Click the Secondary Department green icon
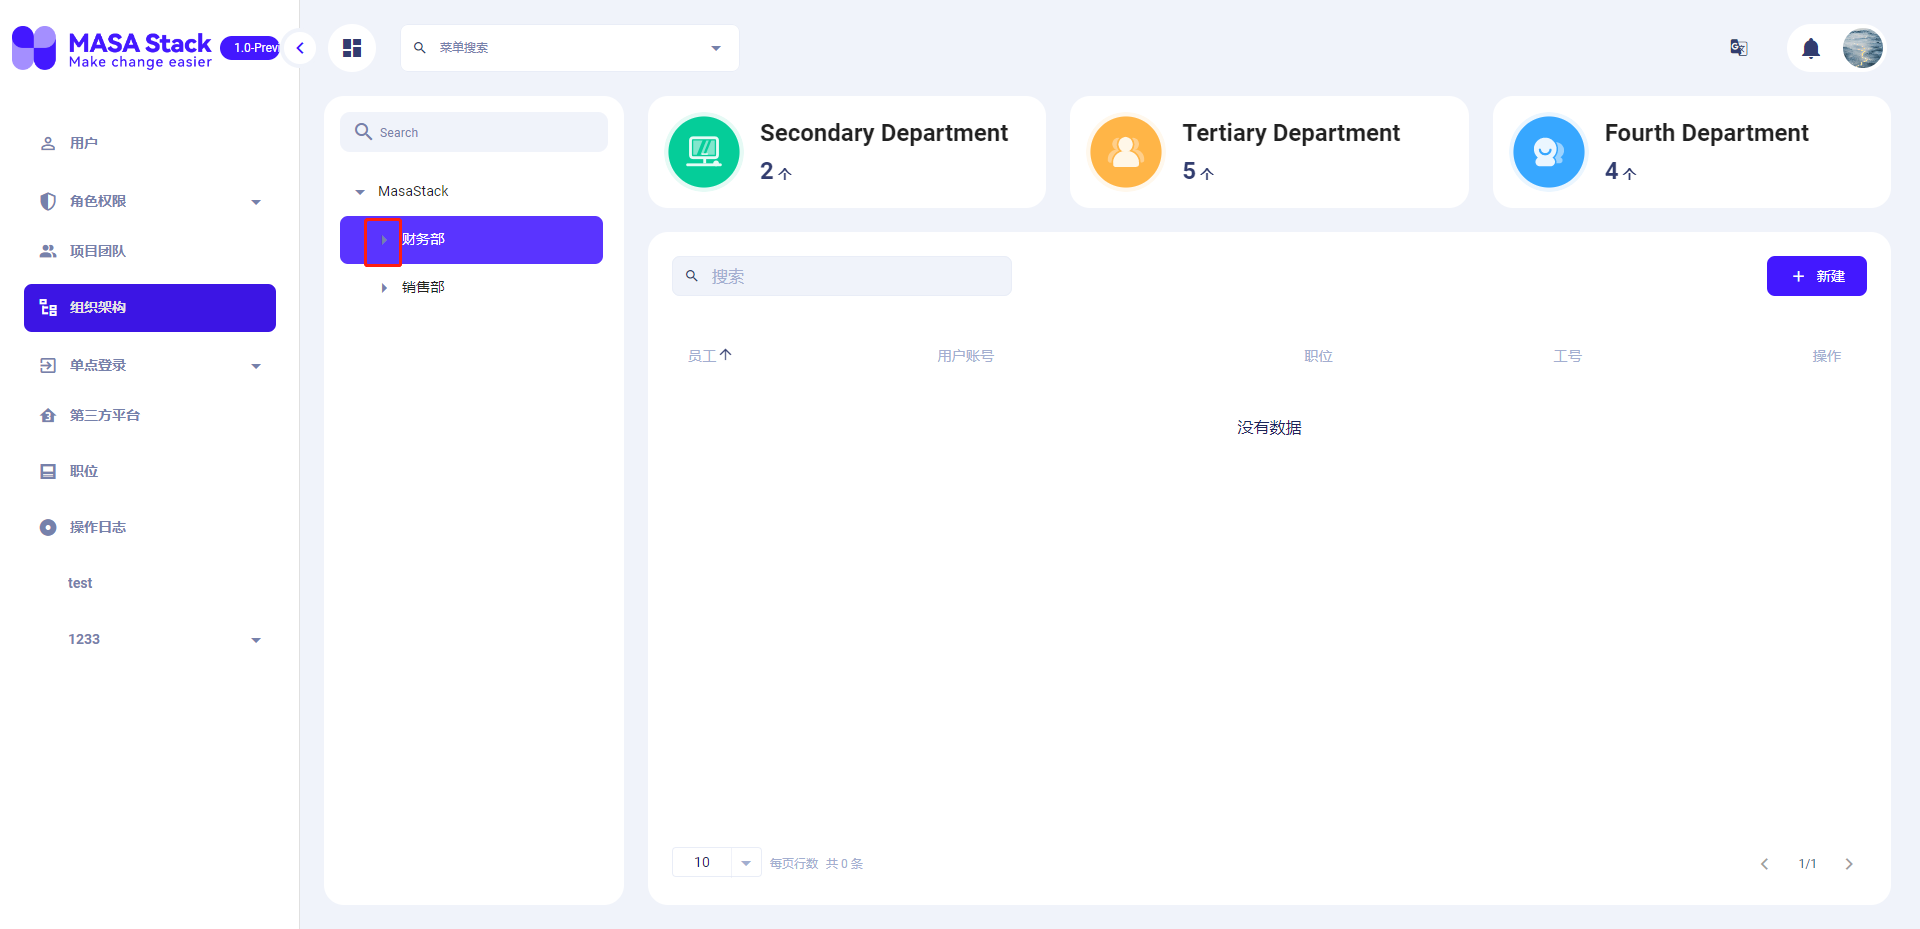The height and width of the screenshot is (929, 1920). click(704, 152)
